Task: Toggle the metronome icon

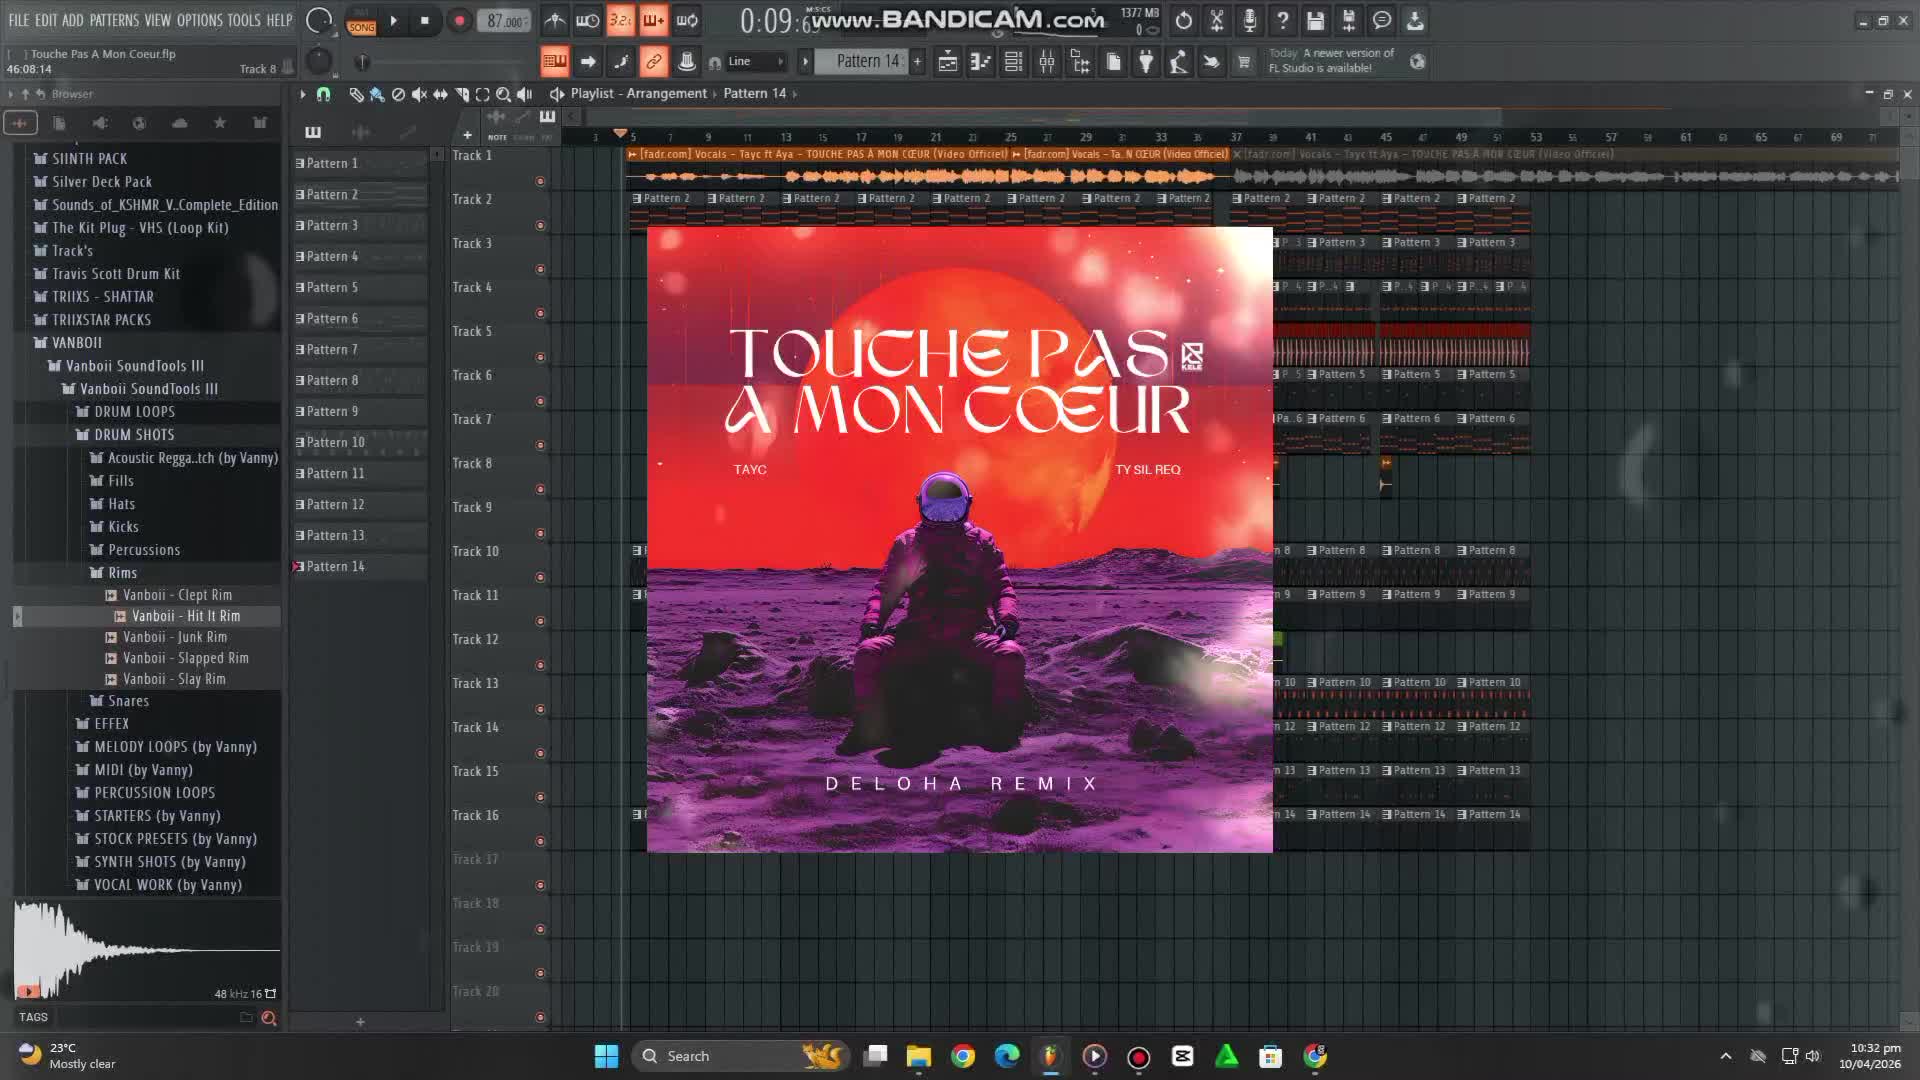Action: click(x=555, y=20)
